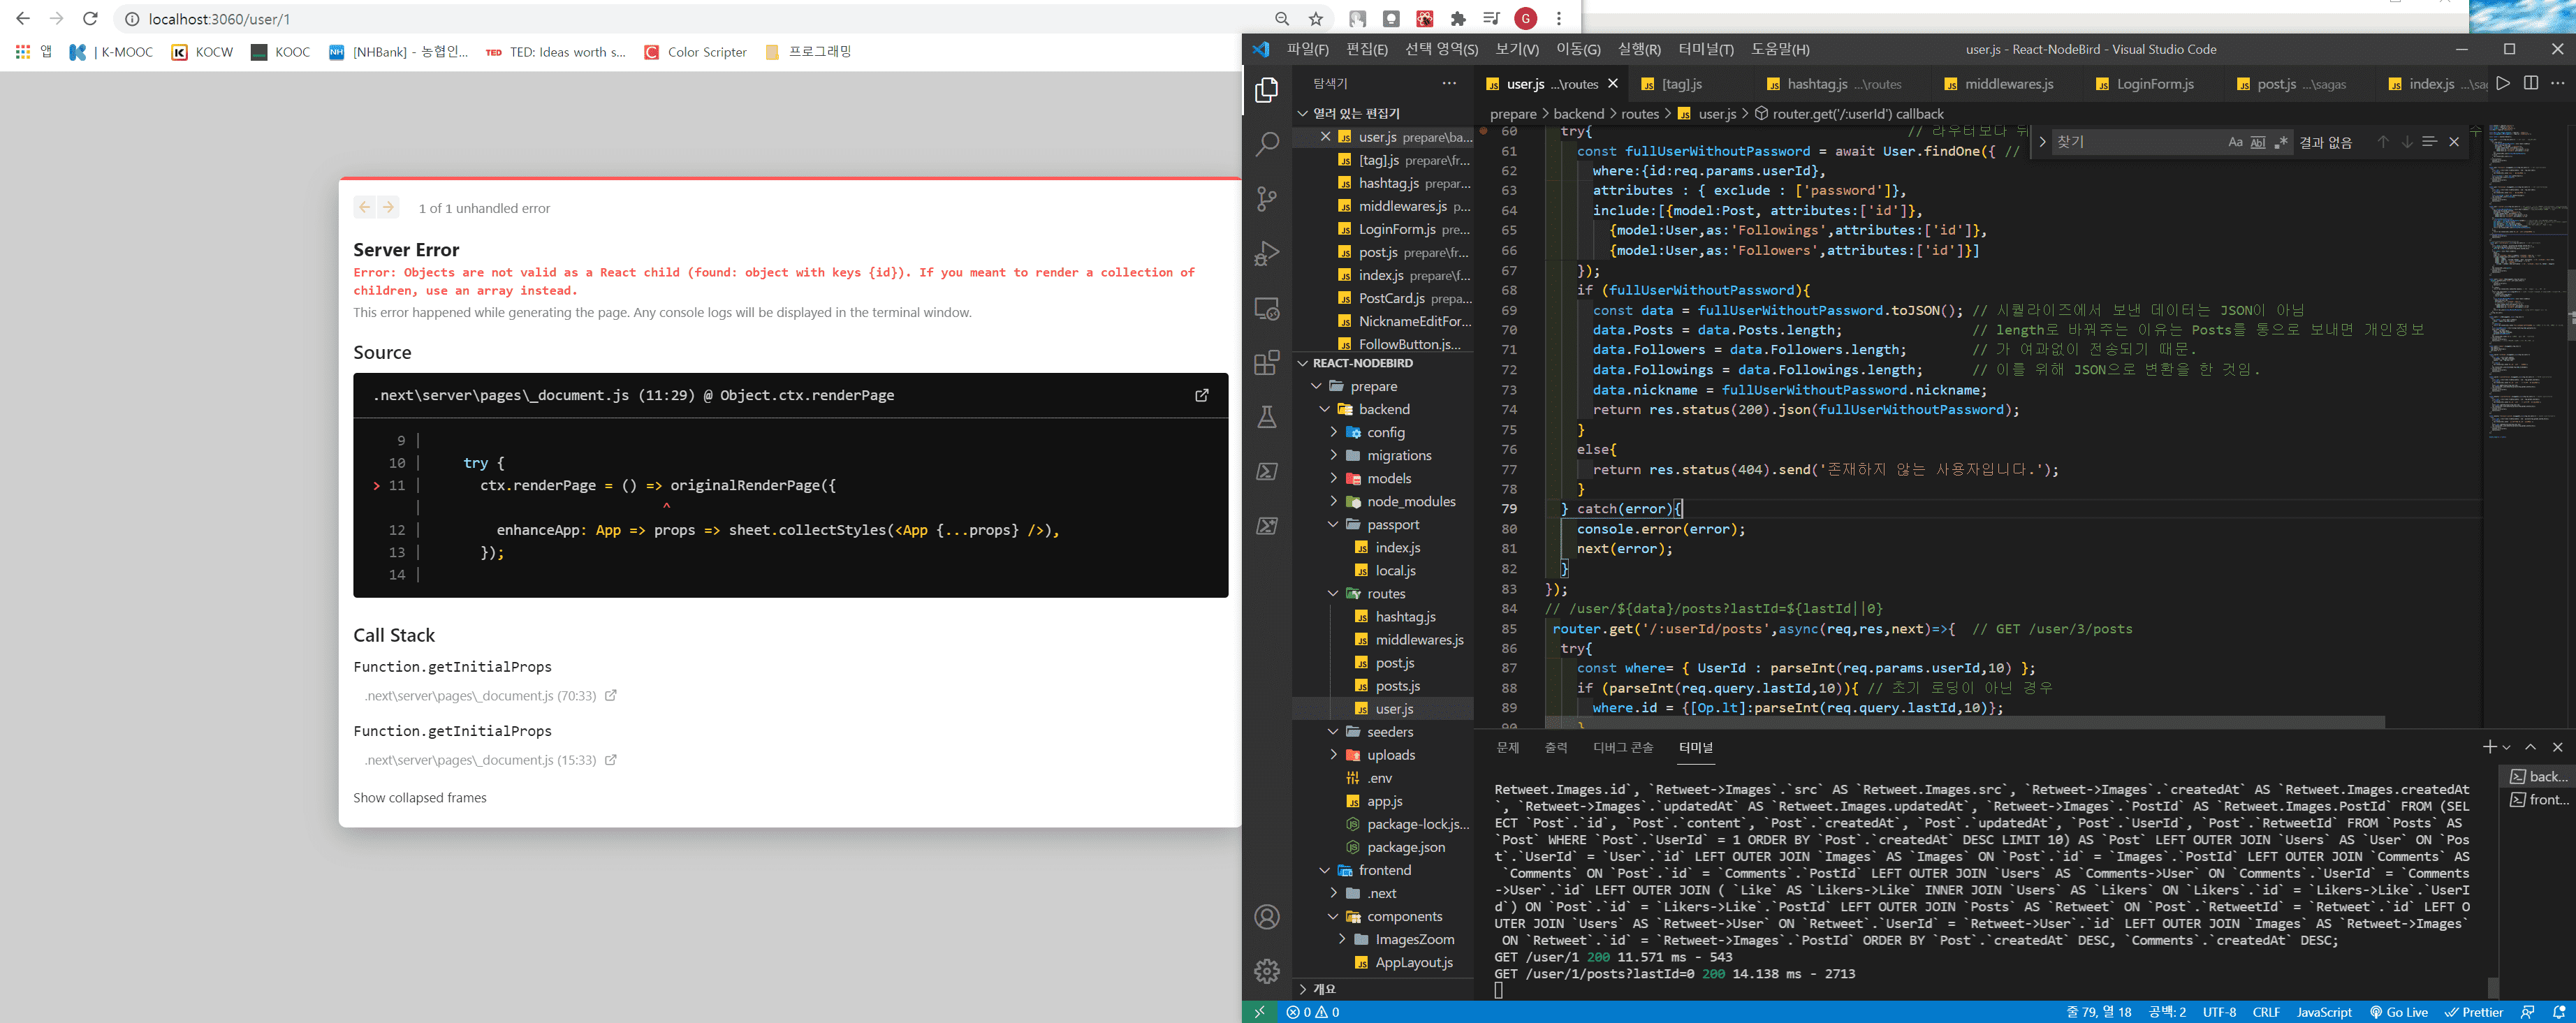2576x1023 pixels.
Task: Open the Search view in activity bar
Action: (1266, 143)
